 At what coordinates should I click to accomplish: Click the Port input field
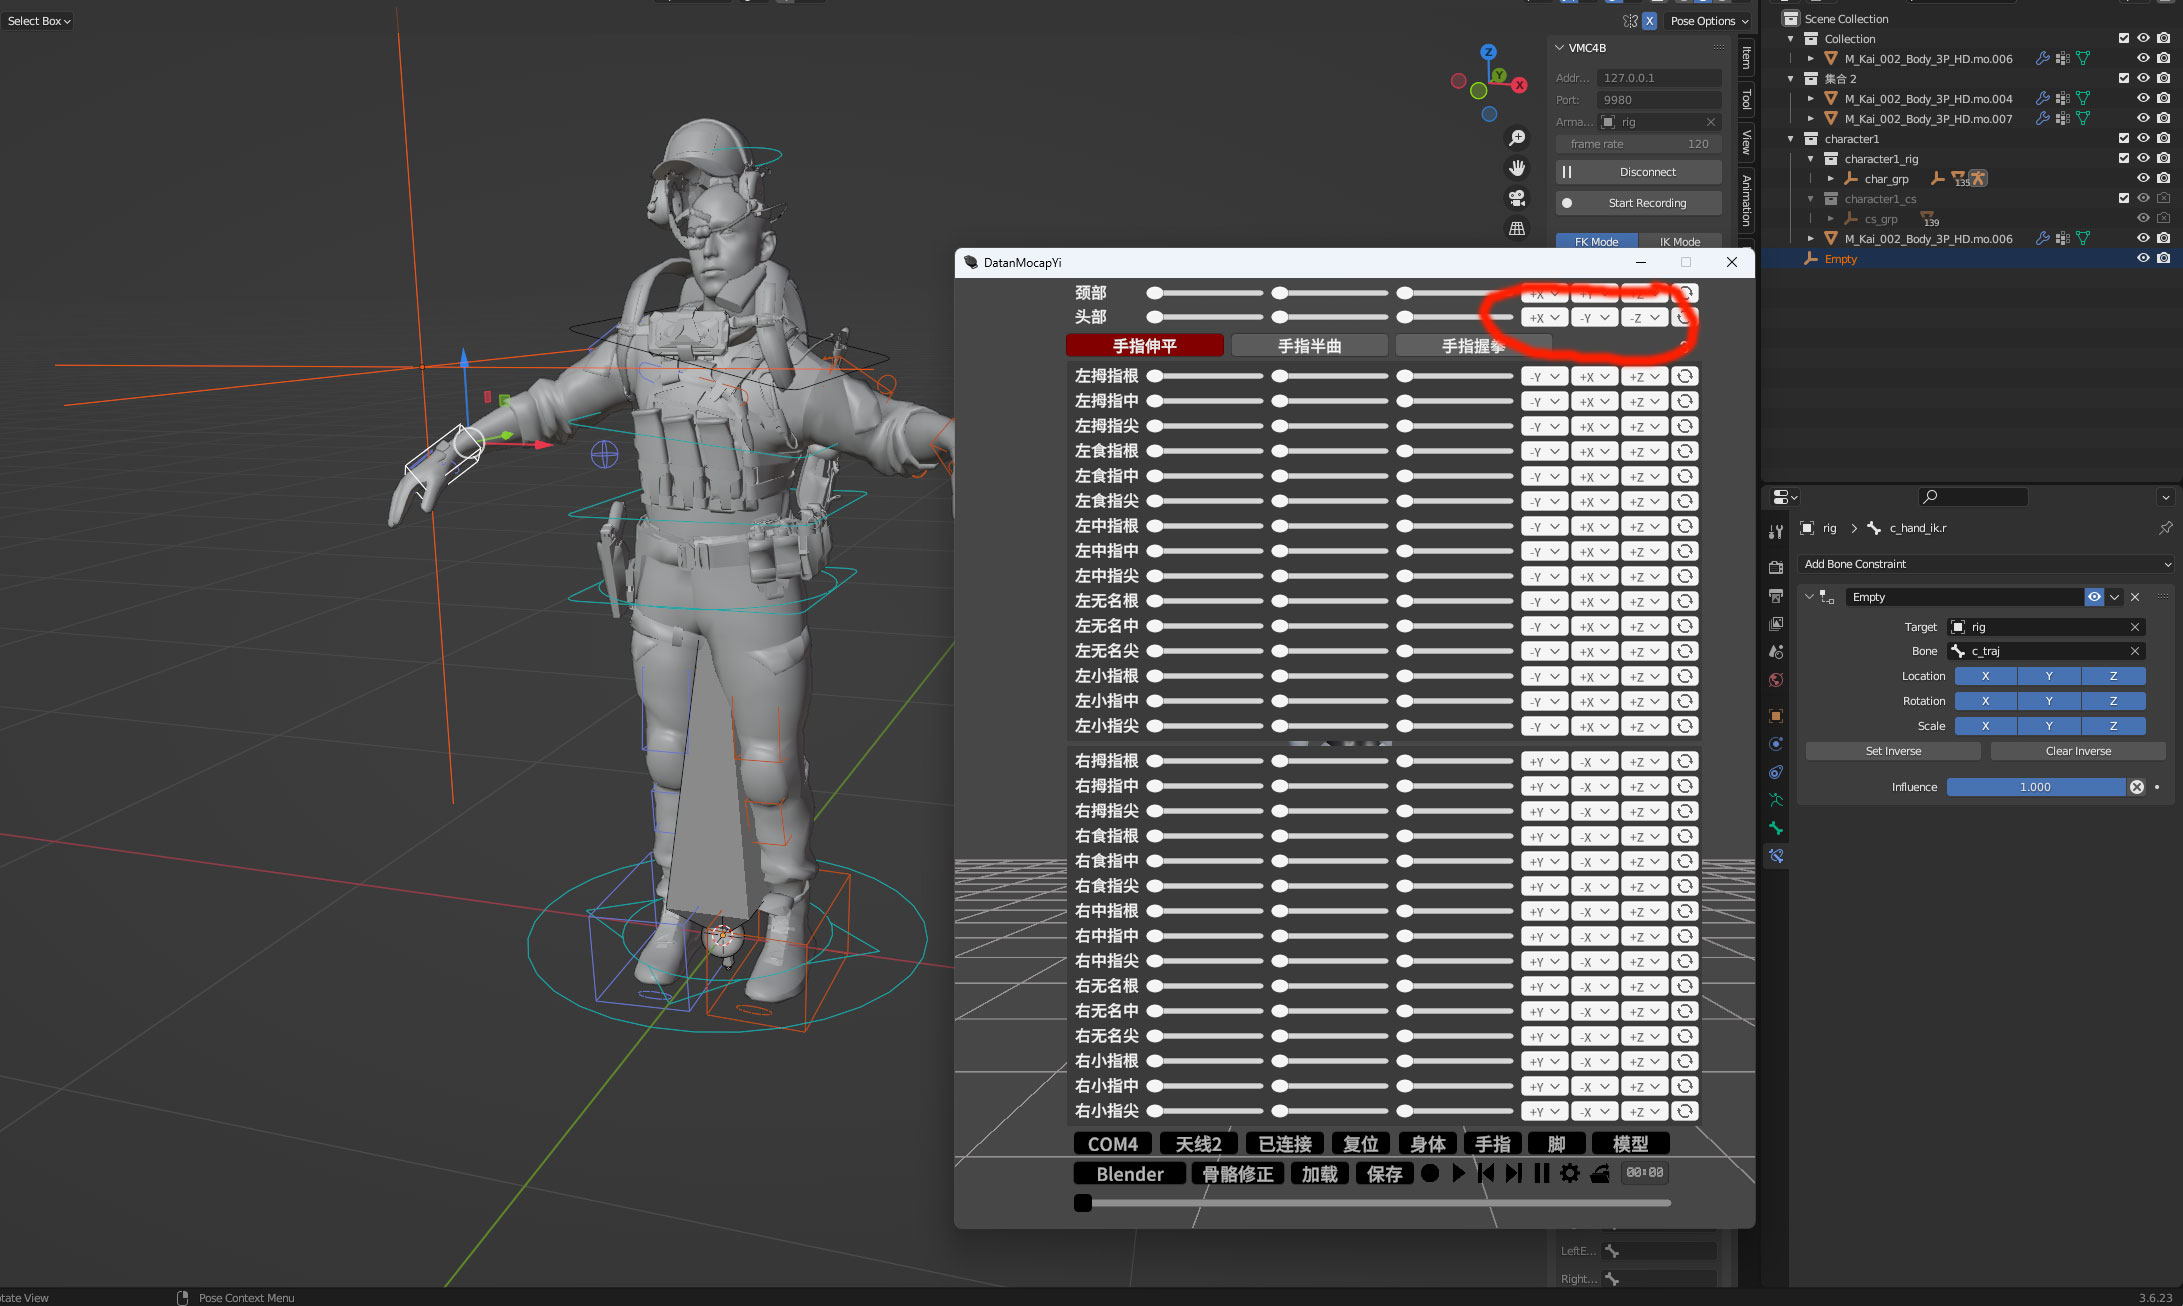[x=1658, y=100]
